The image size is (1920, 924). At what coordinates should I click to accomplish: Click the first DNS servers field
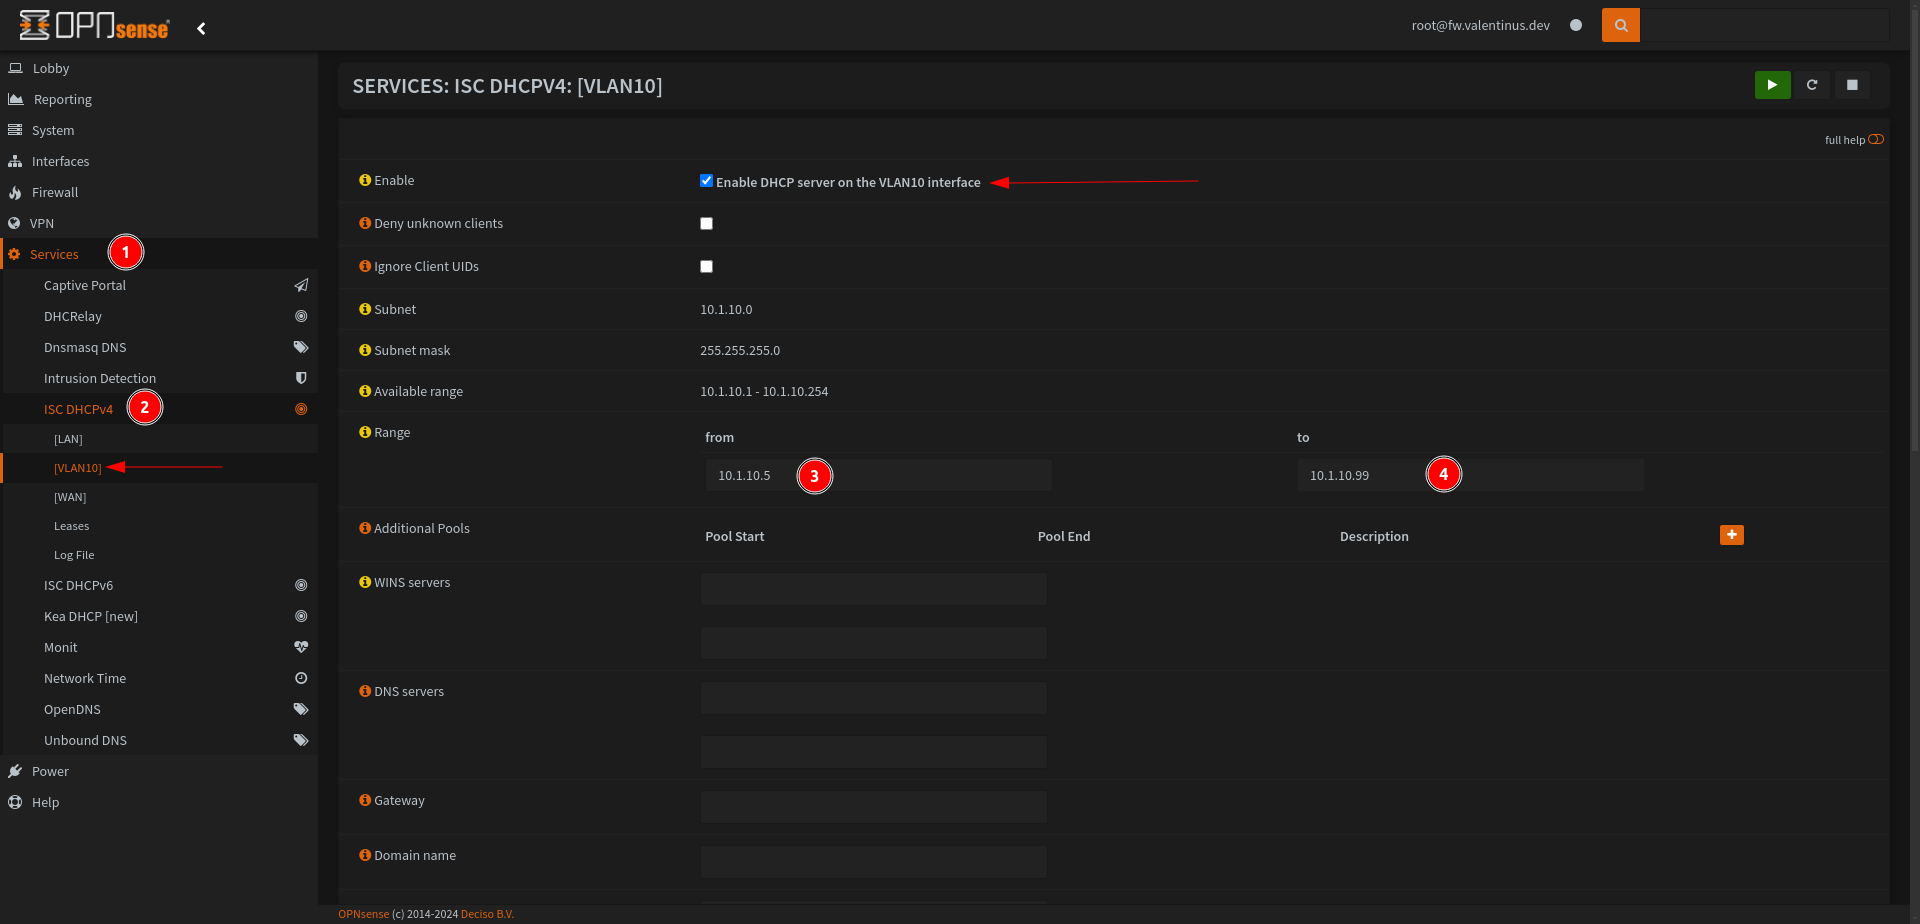(873, 698)
